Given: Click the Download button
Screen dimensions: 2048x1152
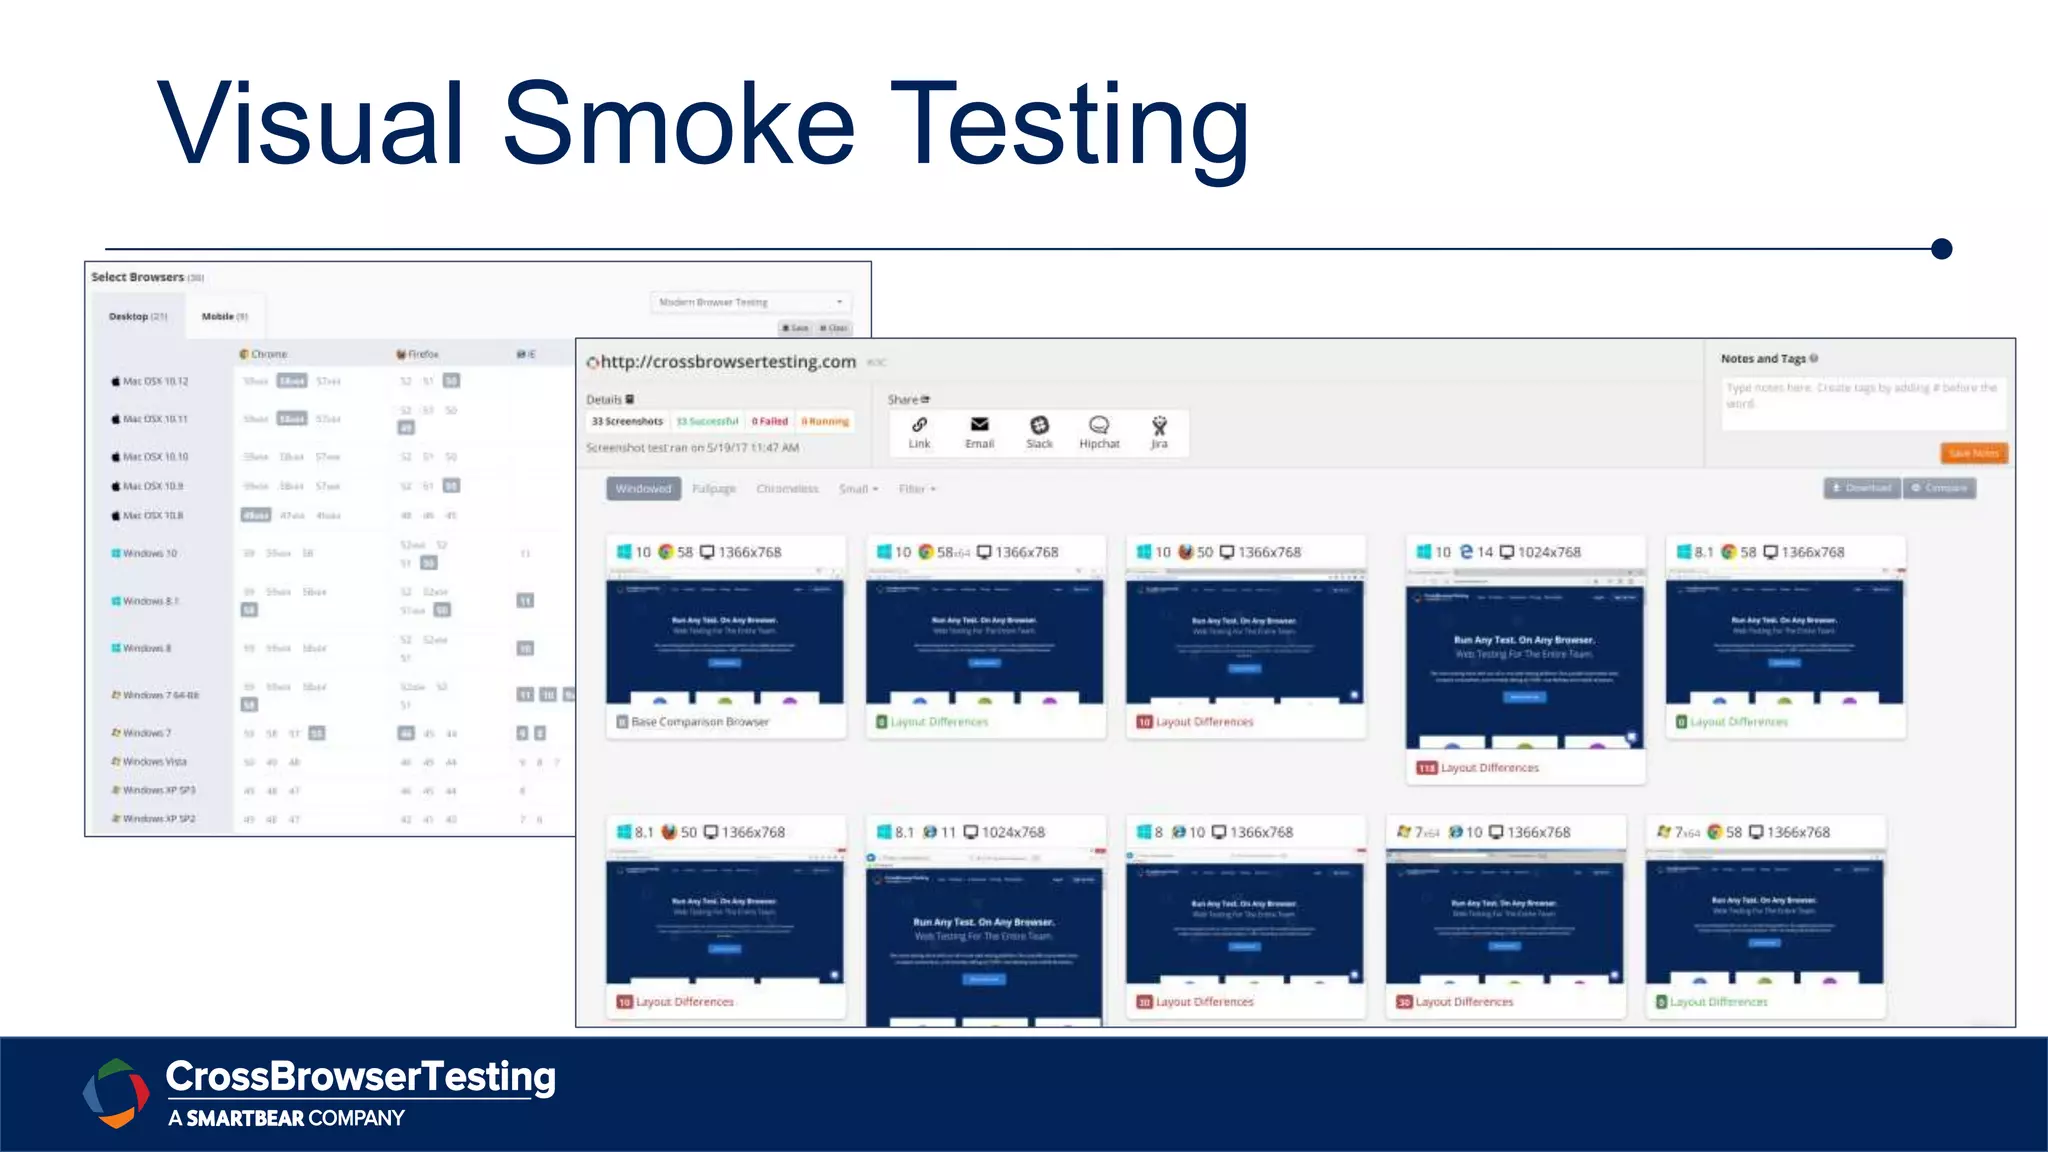Looking at the screenshot, I should tap(1862, 488).
